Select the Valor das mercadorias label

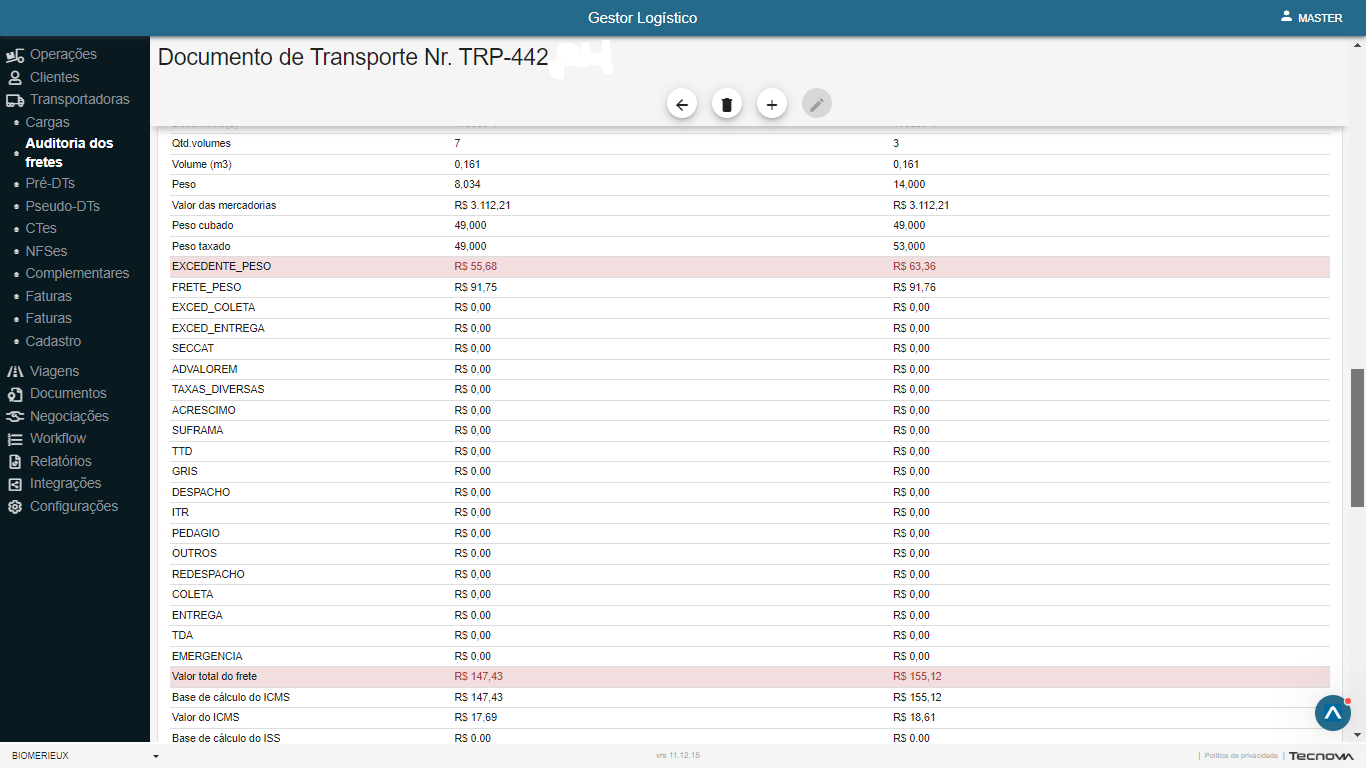click(x=224, y=205)
